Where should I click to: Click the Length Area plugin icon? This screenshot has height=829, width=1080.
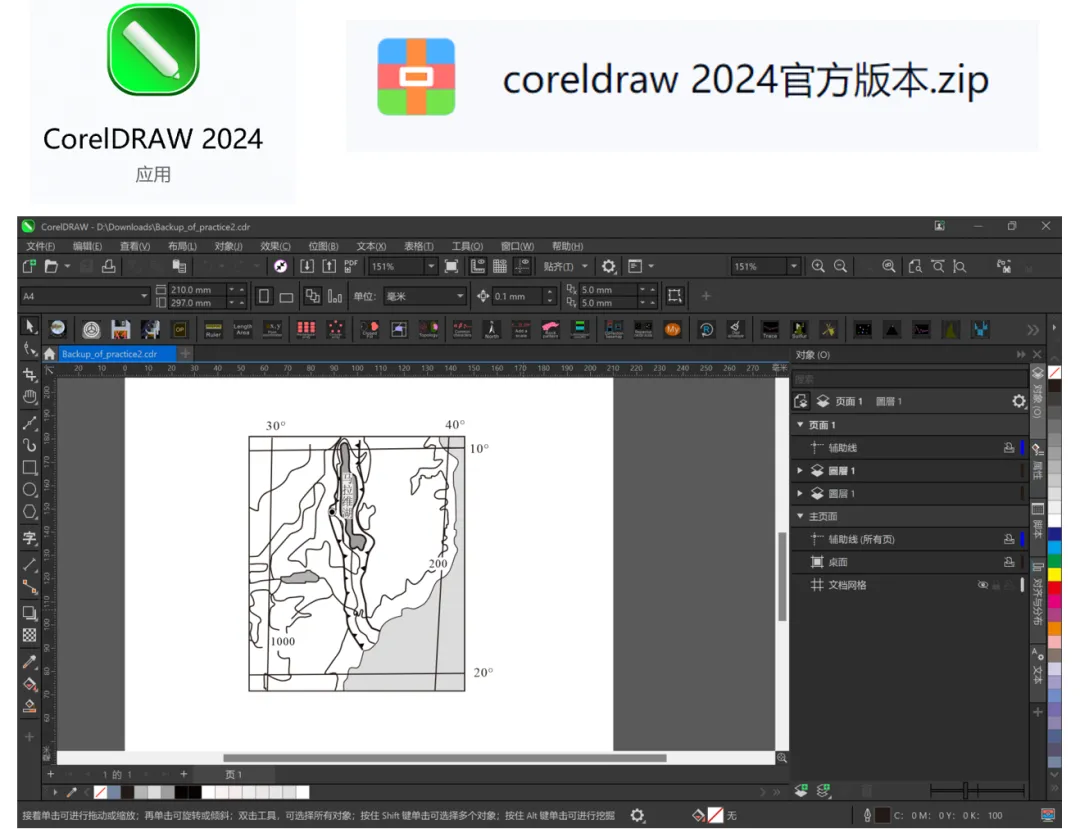[x=242, y=330]
